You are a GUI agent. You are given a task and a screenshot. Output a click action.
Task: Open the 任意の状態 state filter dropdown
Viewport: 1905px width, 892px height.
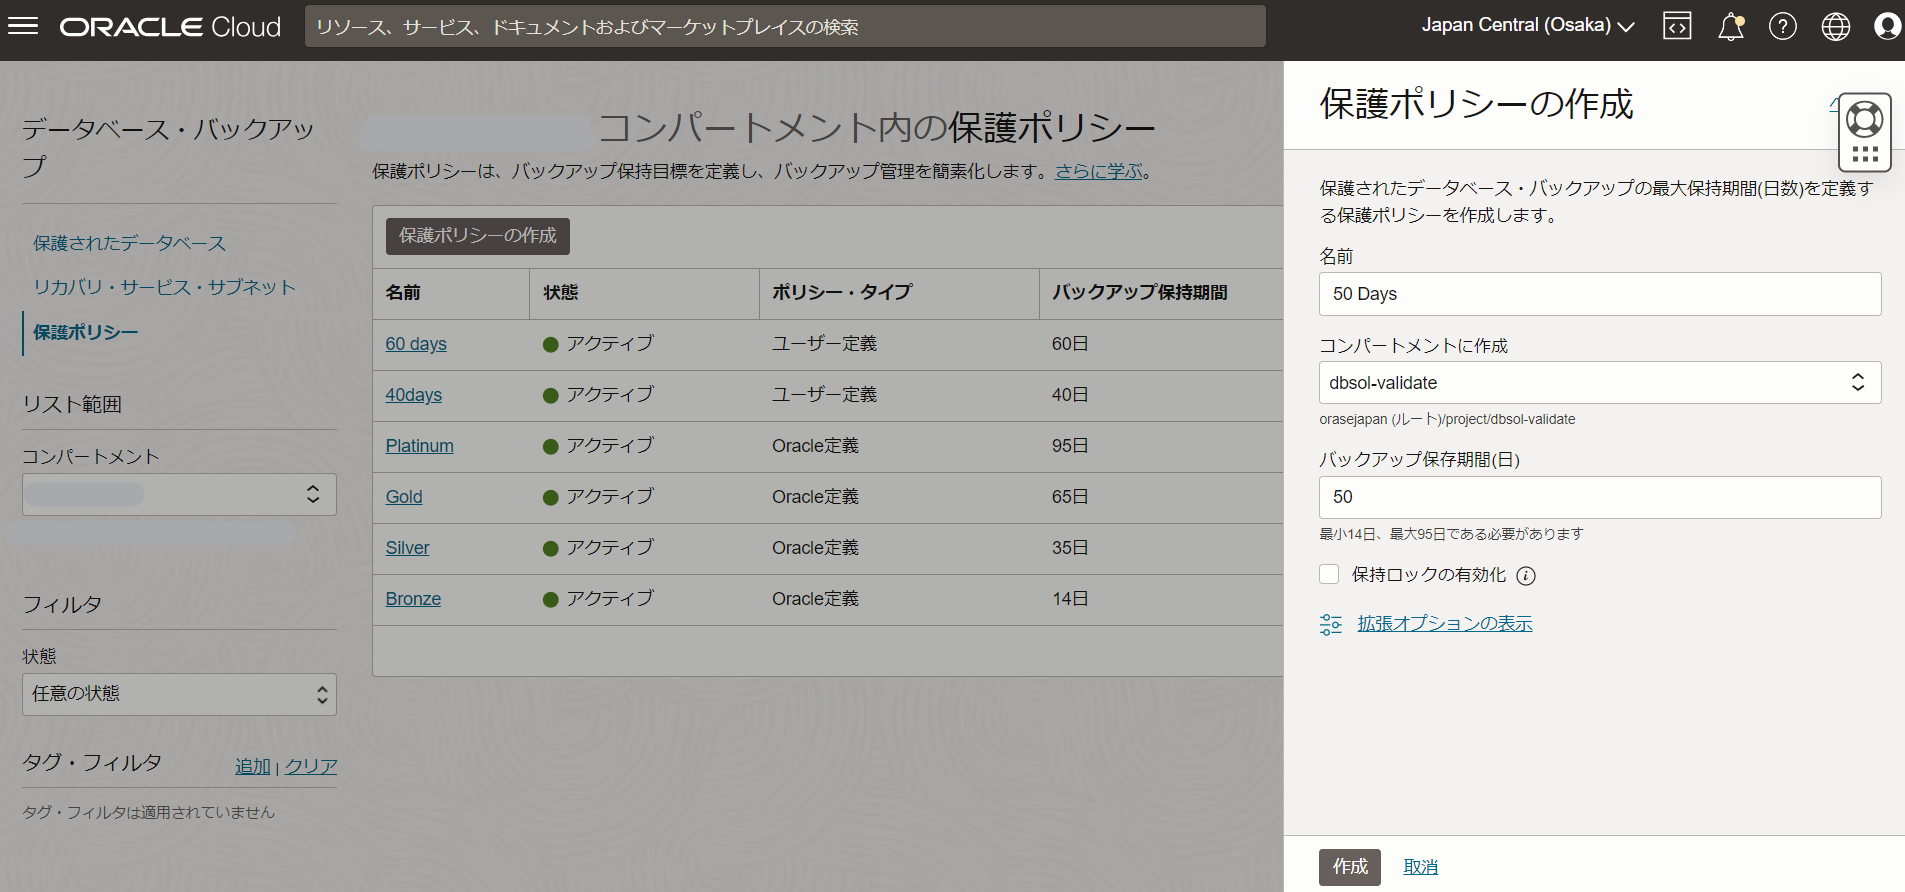179,694
